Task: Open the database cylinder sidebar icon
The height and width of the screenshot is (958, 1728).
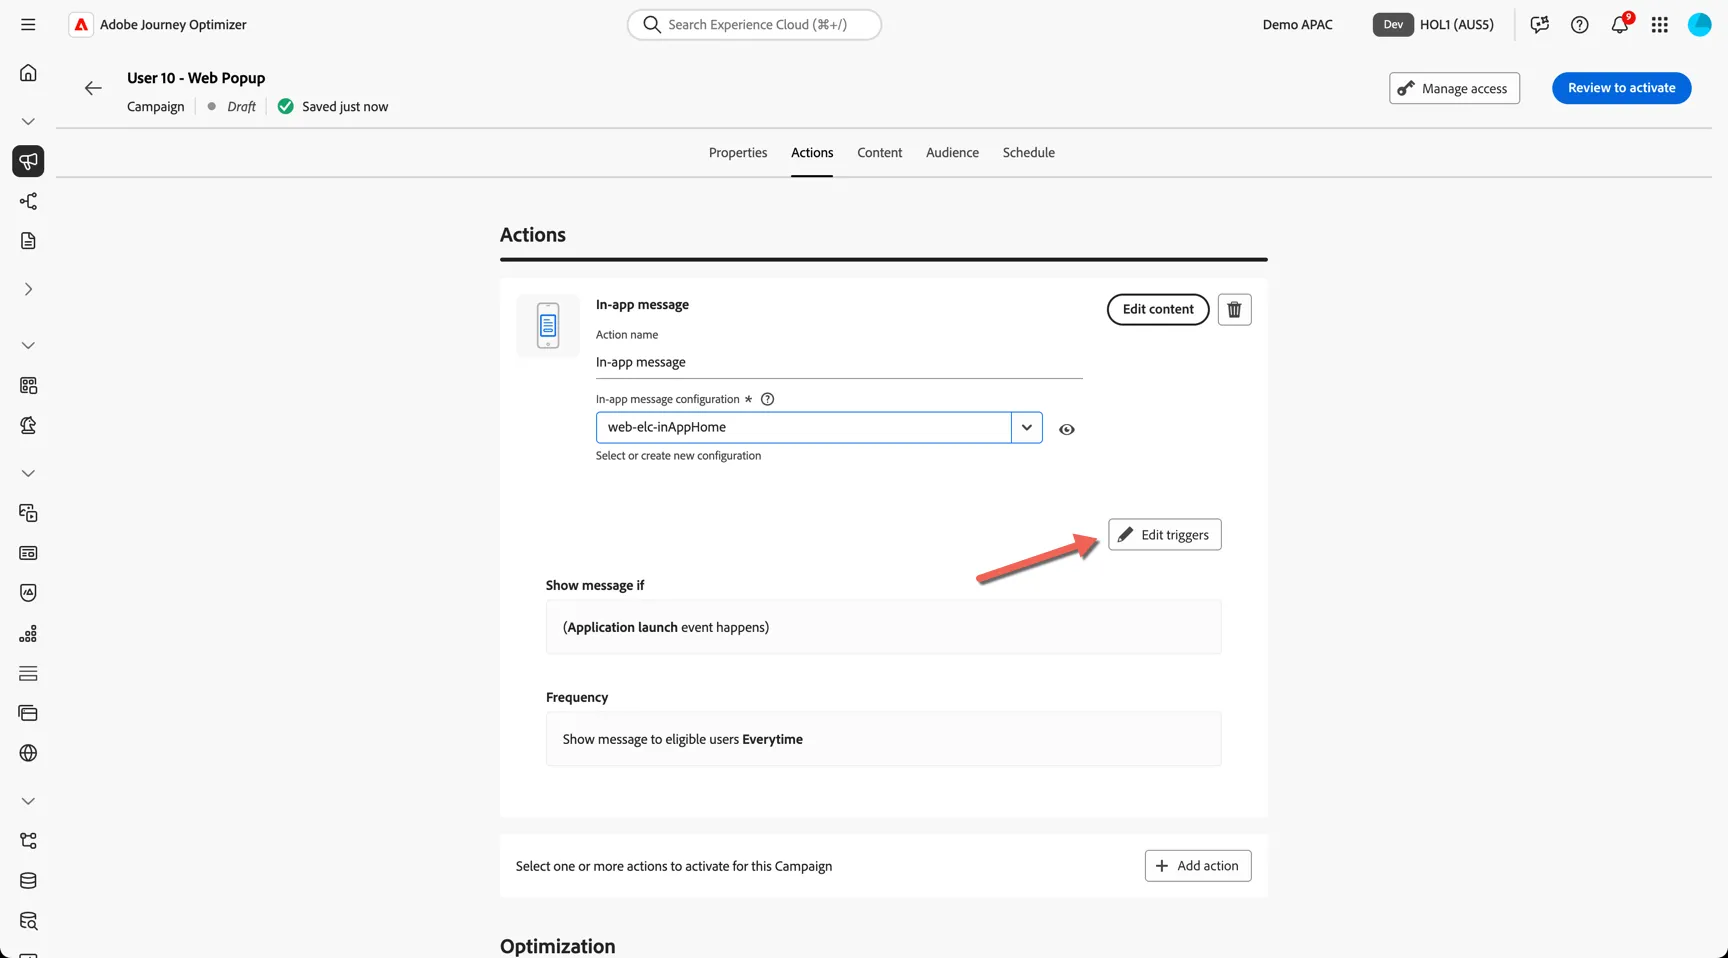Action: click(28, 881)
